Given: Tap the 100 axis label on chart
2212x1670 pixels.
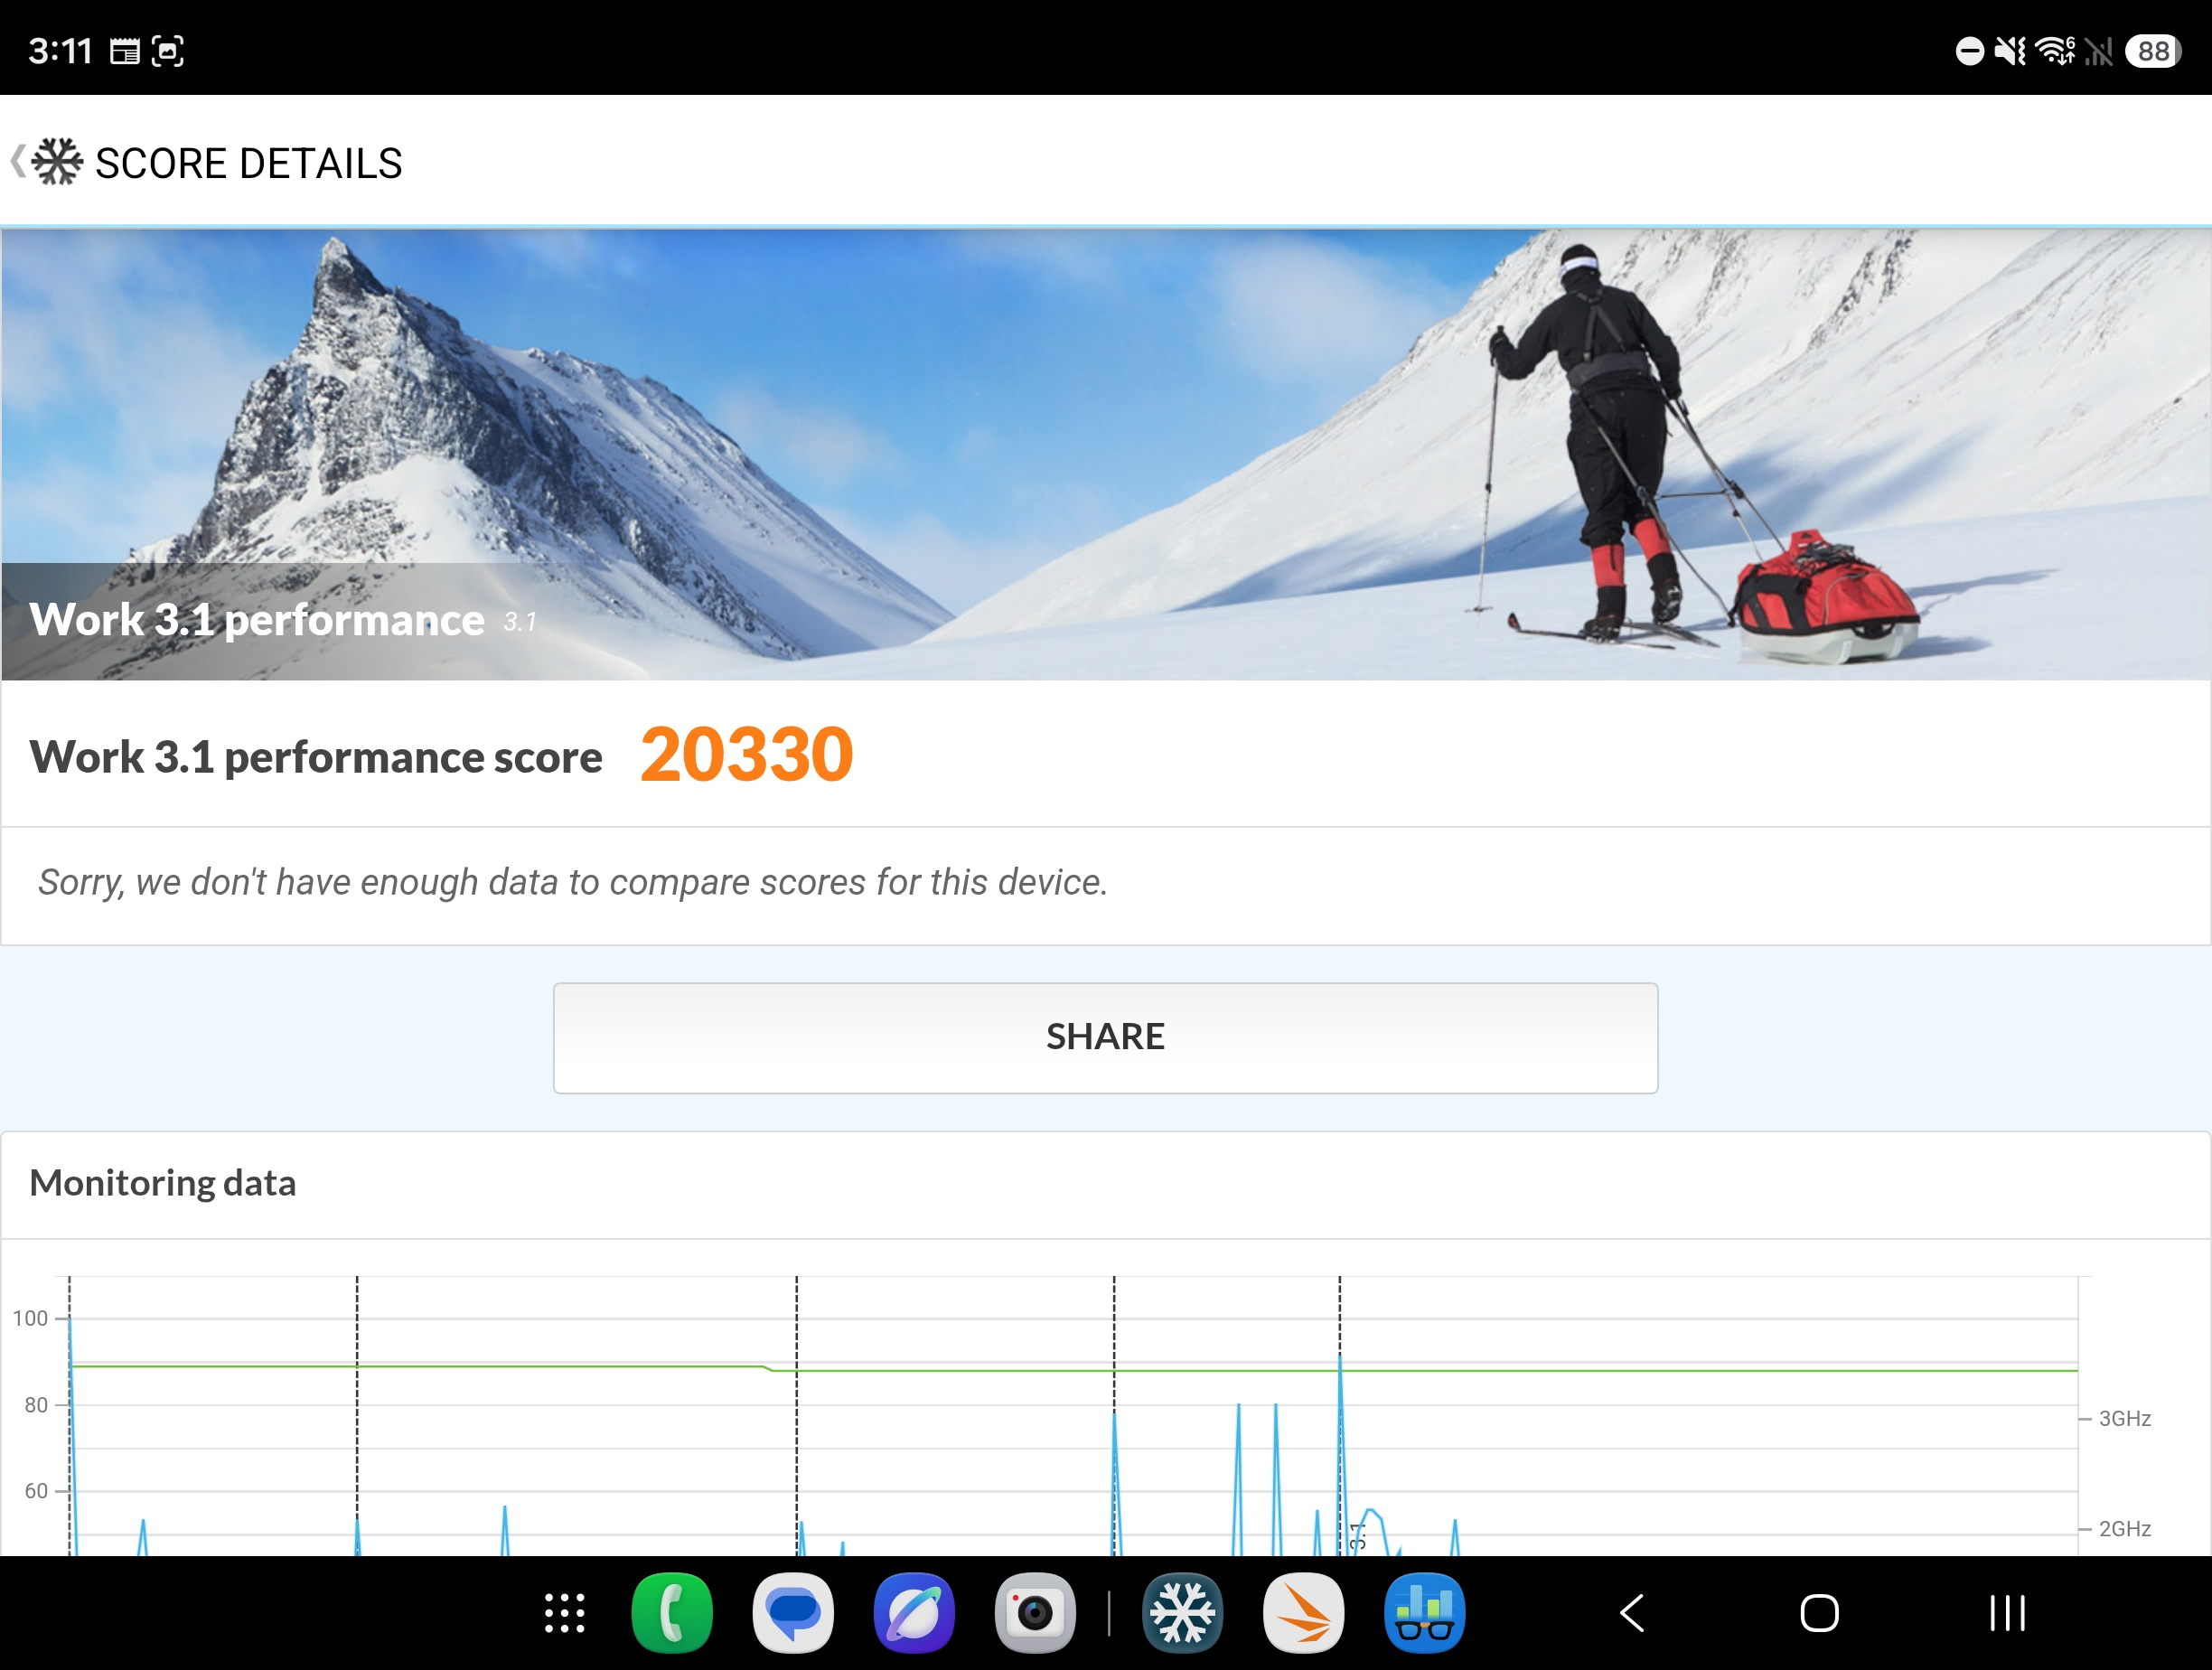Looking at the screenshot, I should pyautogui.click(x=30, y=1318).
